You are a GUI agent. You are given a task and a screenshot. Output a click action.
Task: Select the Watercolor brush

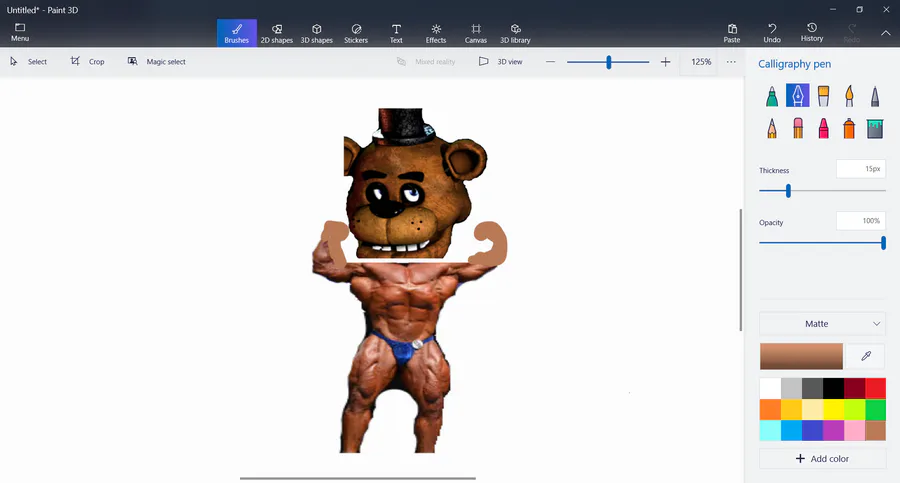[x=849, y=96]
